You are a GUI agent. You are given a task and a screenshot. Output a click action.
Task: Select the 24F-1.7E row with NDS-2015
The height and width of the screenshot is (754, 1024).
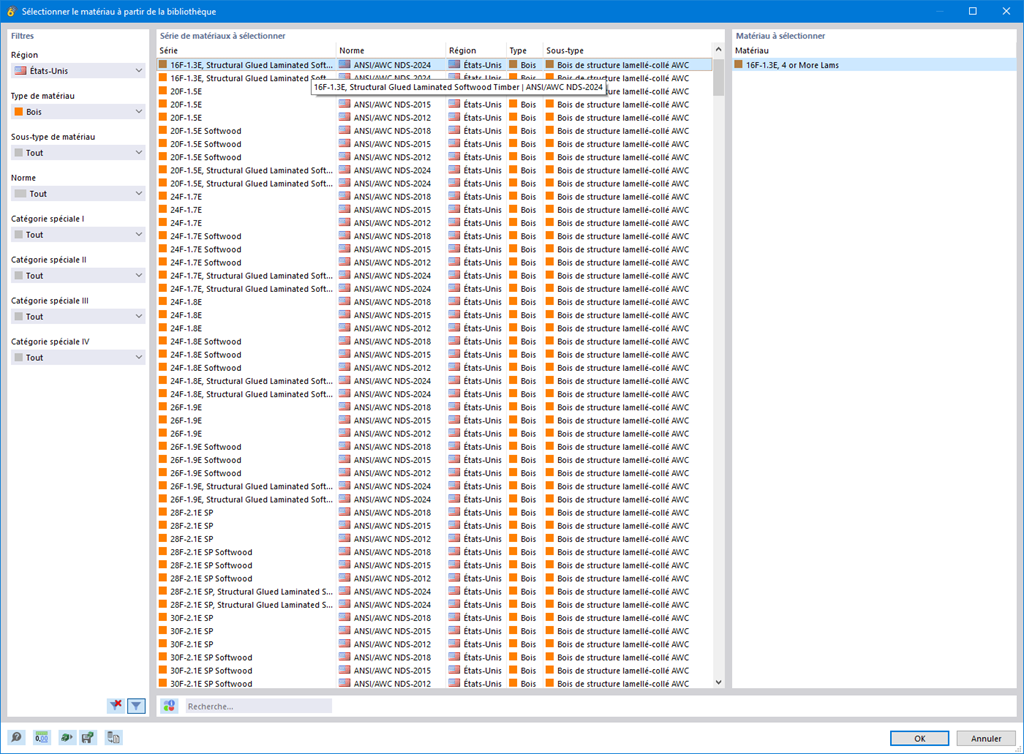(x=434, y=210)
